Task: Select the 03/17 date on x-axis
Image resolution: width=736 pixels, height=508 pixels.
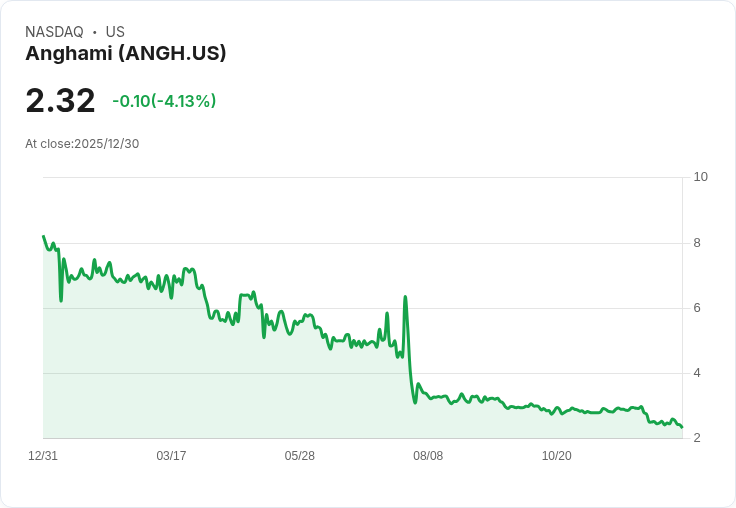Action: (171, 456)
